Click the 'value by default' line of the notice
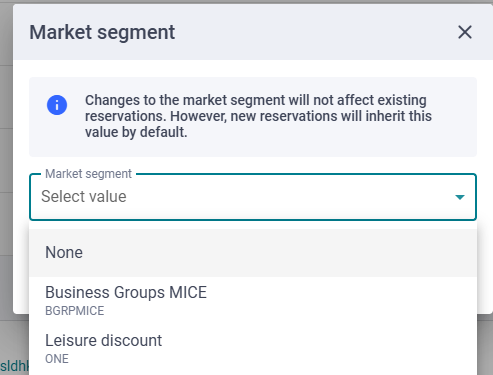 click(136, 132)
